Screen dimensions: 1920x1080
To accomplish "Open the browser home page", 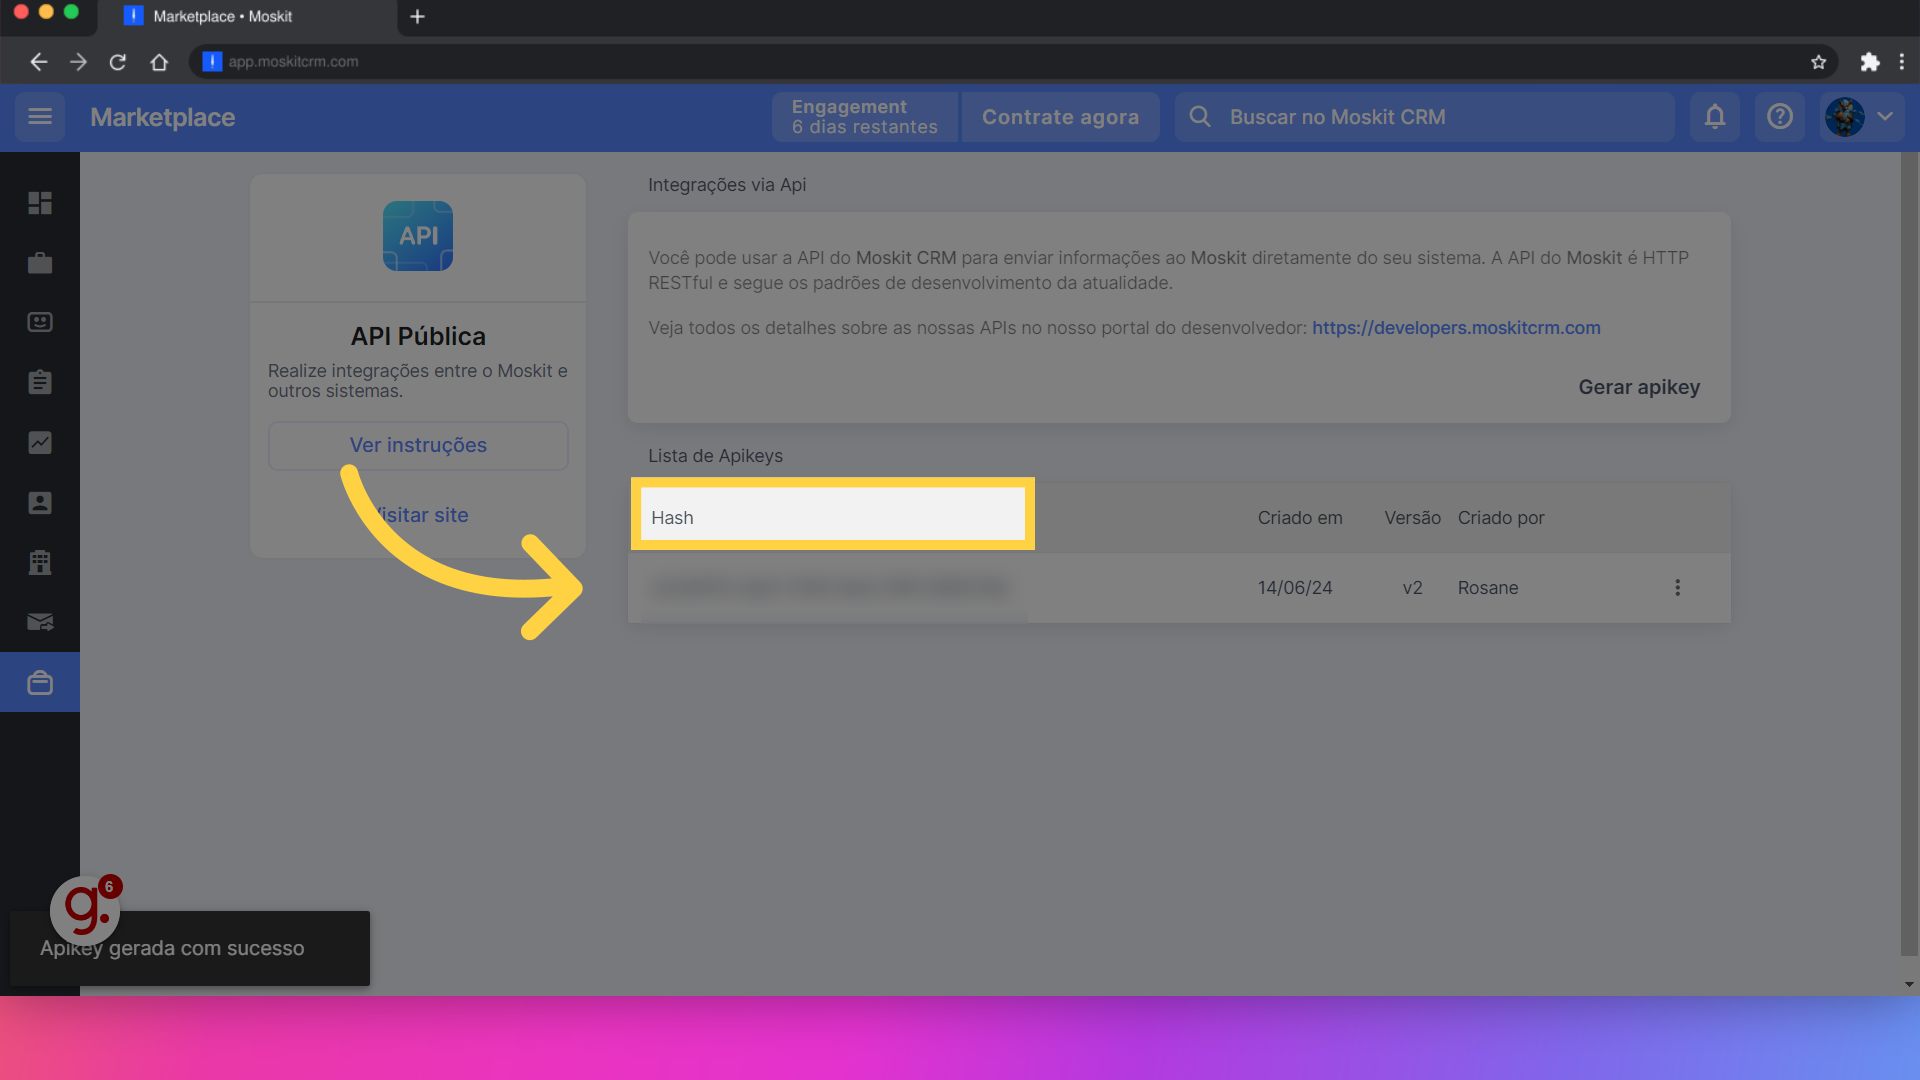I will 159,62.
